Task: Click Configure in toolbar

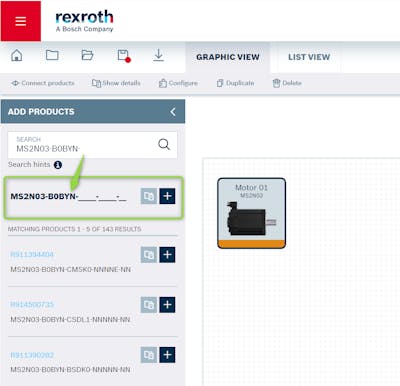Action: click(x=178, y=83)
